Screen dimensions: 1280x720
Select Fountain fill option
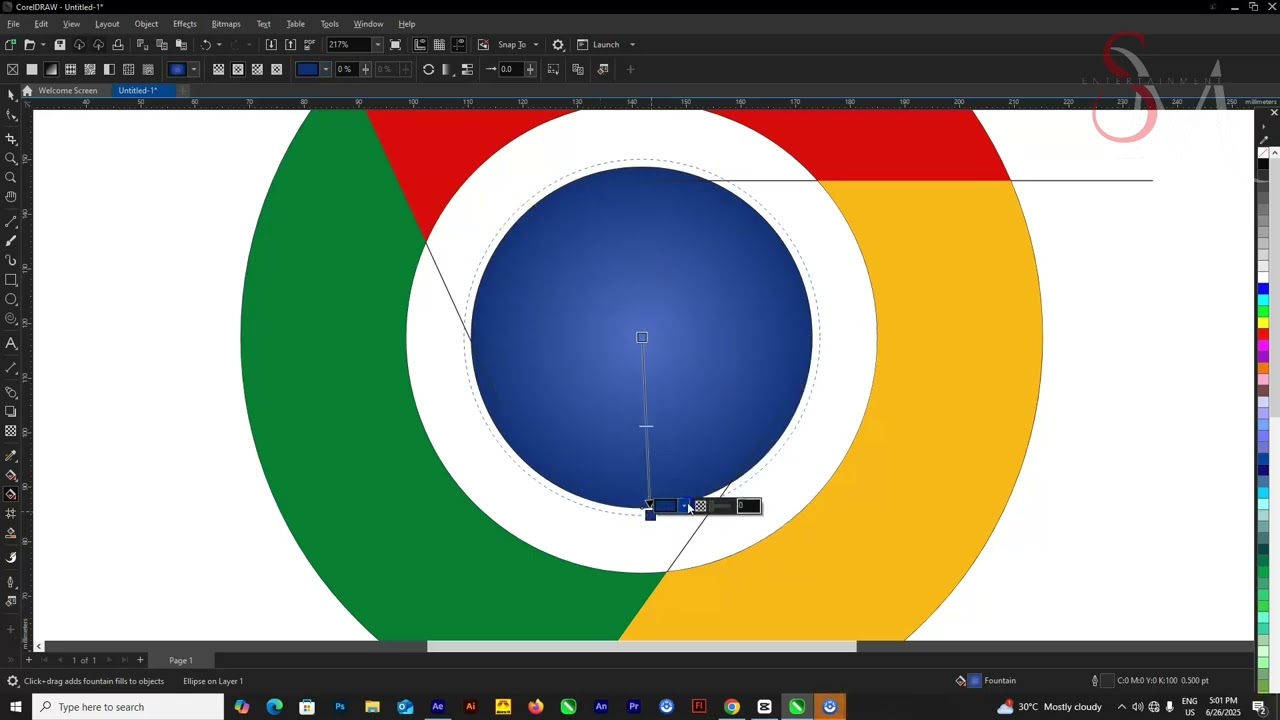coord(51,69)
